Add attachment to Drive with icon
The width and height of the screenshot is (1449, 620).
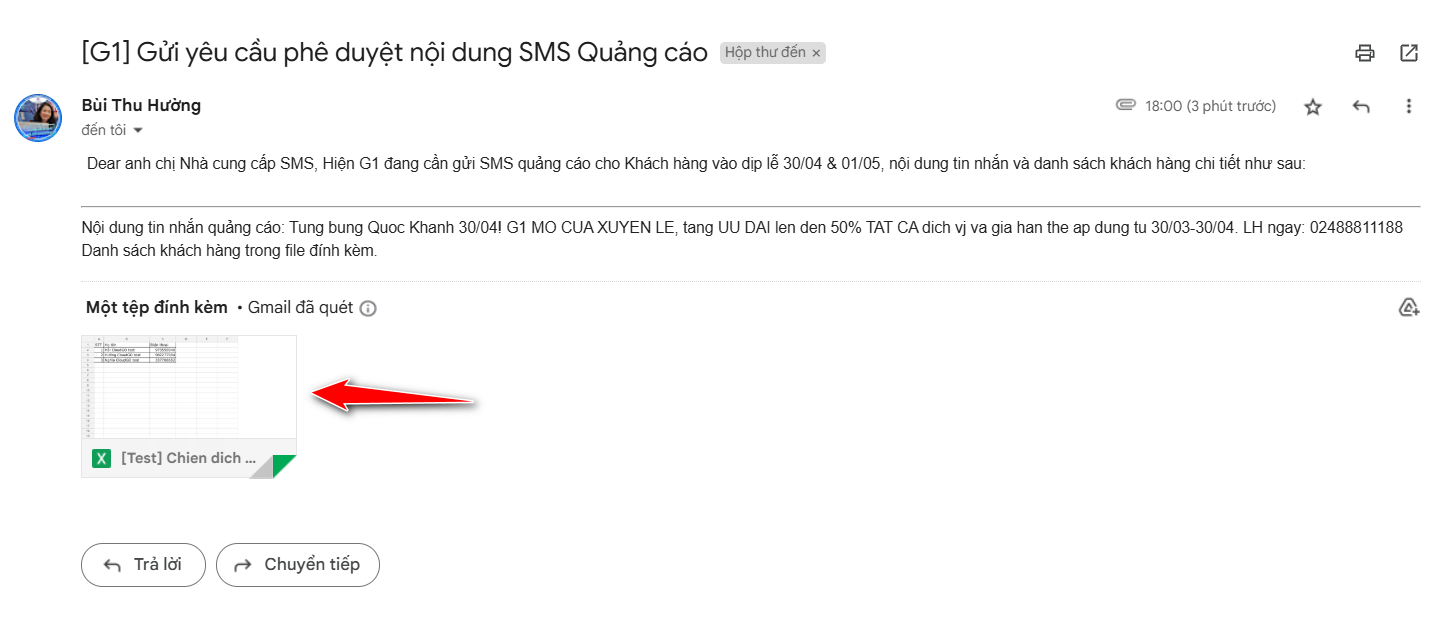click(1409, 307)
